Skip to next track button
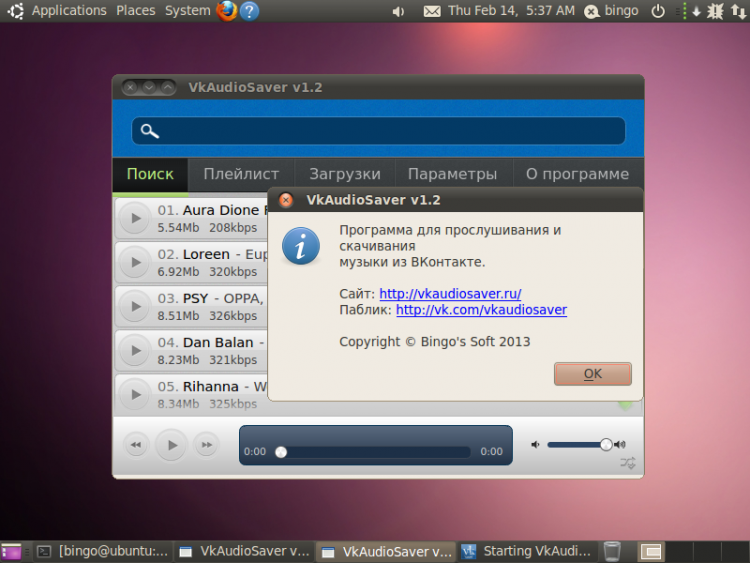Image resolution: width=750 pixels, height=563 pixels. point(206,445)
